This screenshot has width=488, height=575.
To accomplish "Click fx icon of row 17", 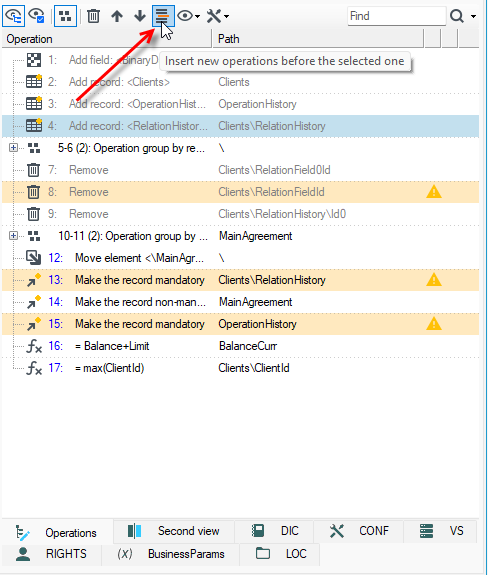I will coord(34,368).
